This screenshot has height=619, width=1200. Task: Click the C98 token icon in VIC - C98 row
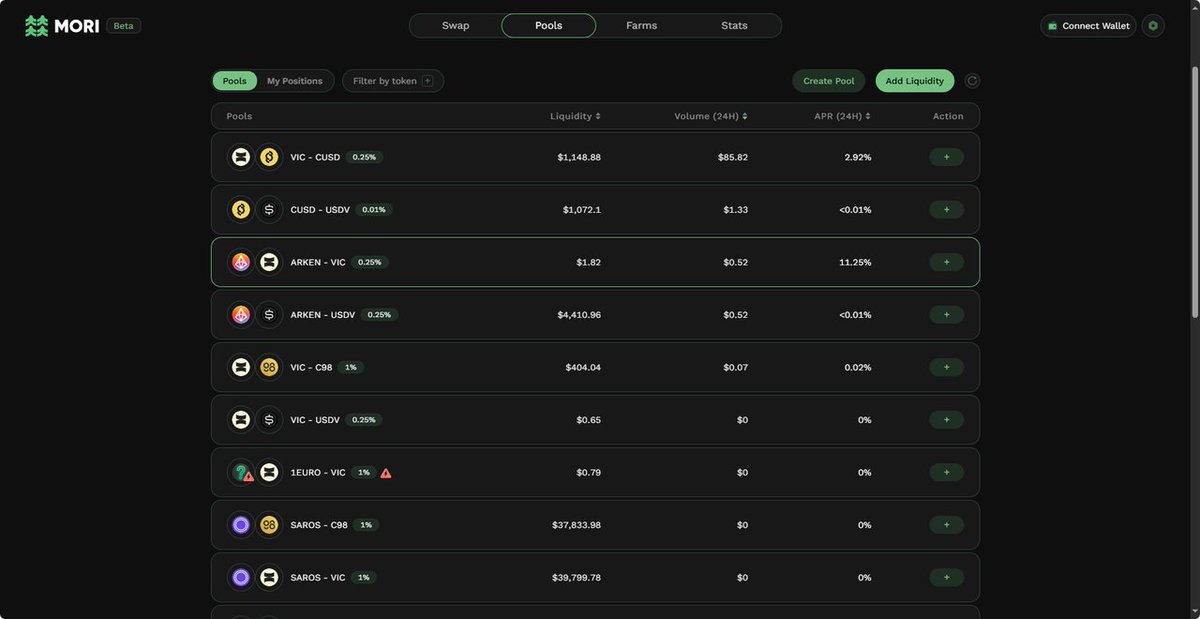[x=269, y=367]
